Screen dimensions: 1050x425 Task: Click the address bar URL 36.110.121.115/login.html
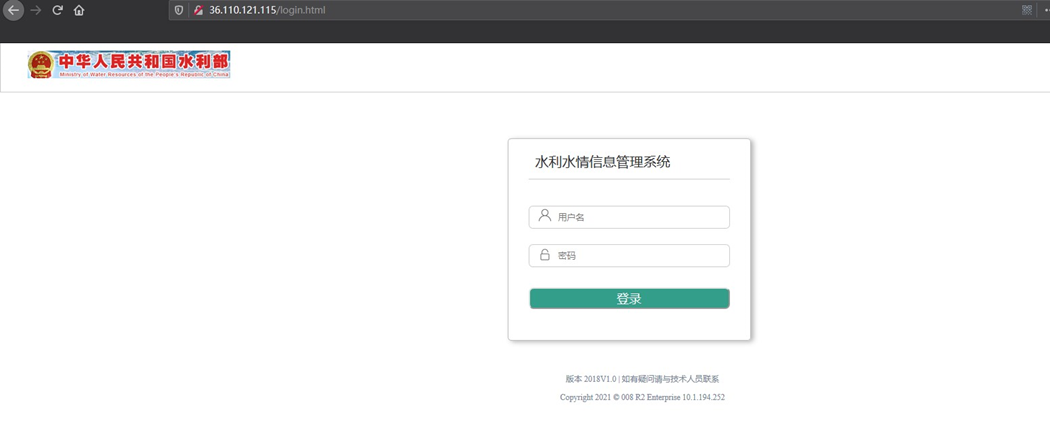point(268,11)
